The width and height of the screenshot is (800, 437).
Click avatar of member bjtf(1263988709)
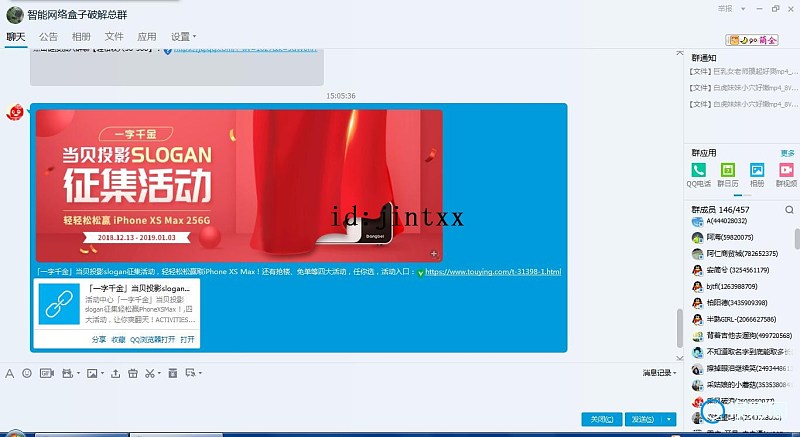click(x=697, y=287)
